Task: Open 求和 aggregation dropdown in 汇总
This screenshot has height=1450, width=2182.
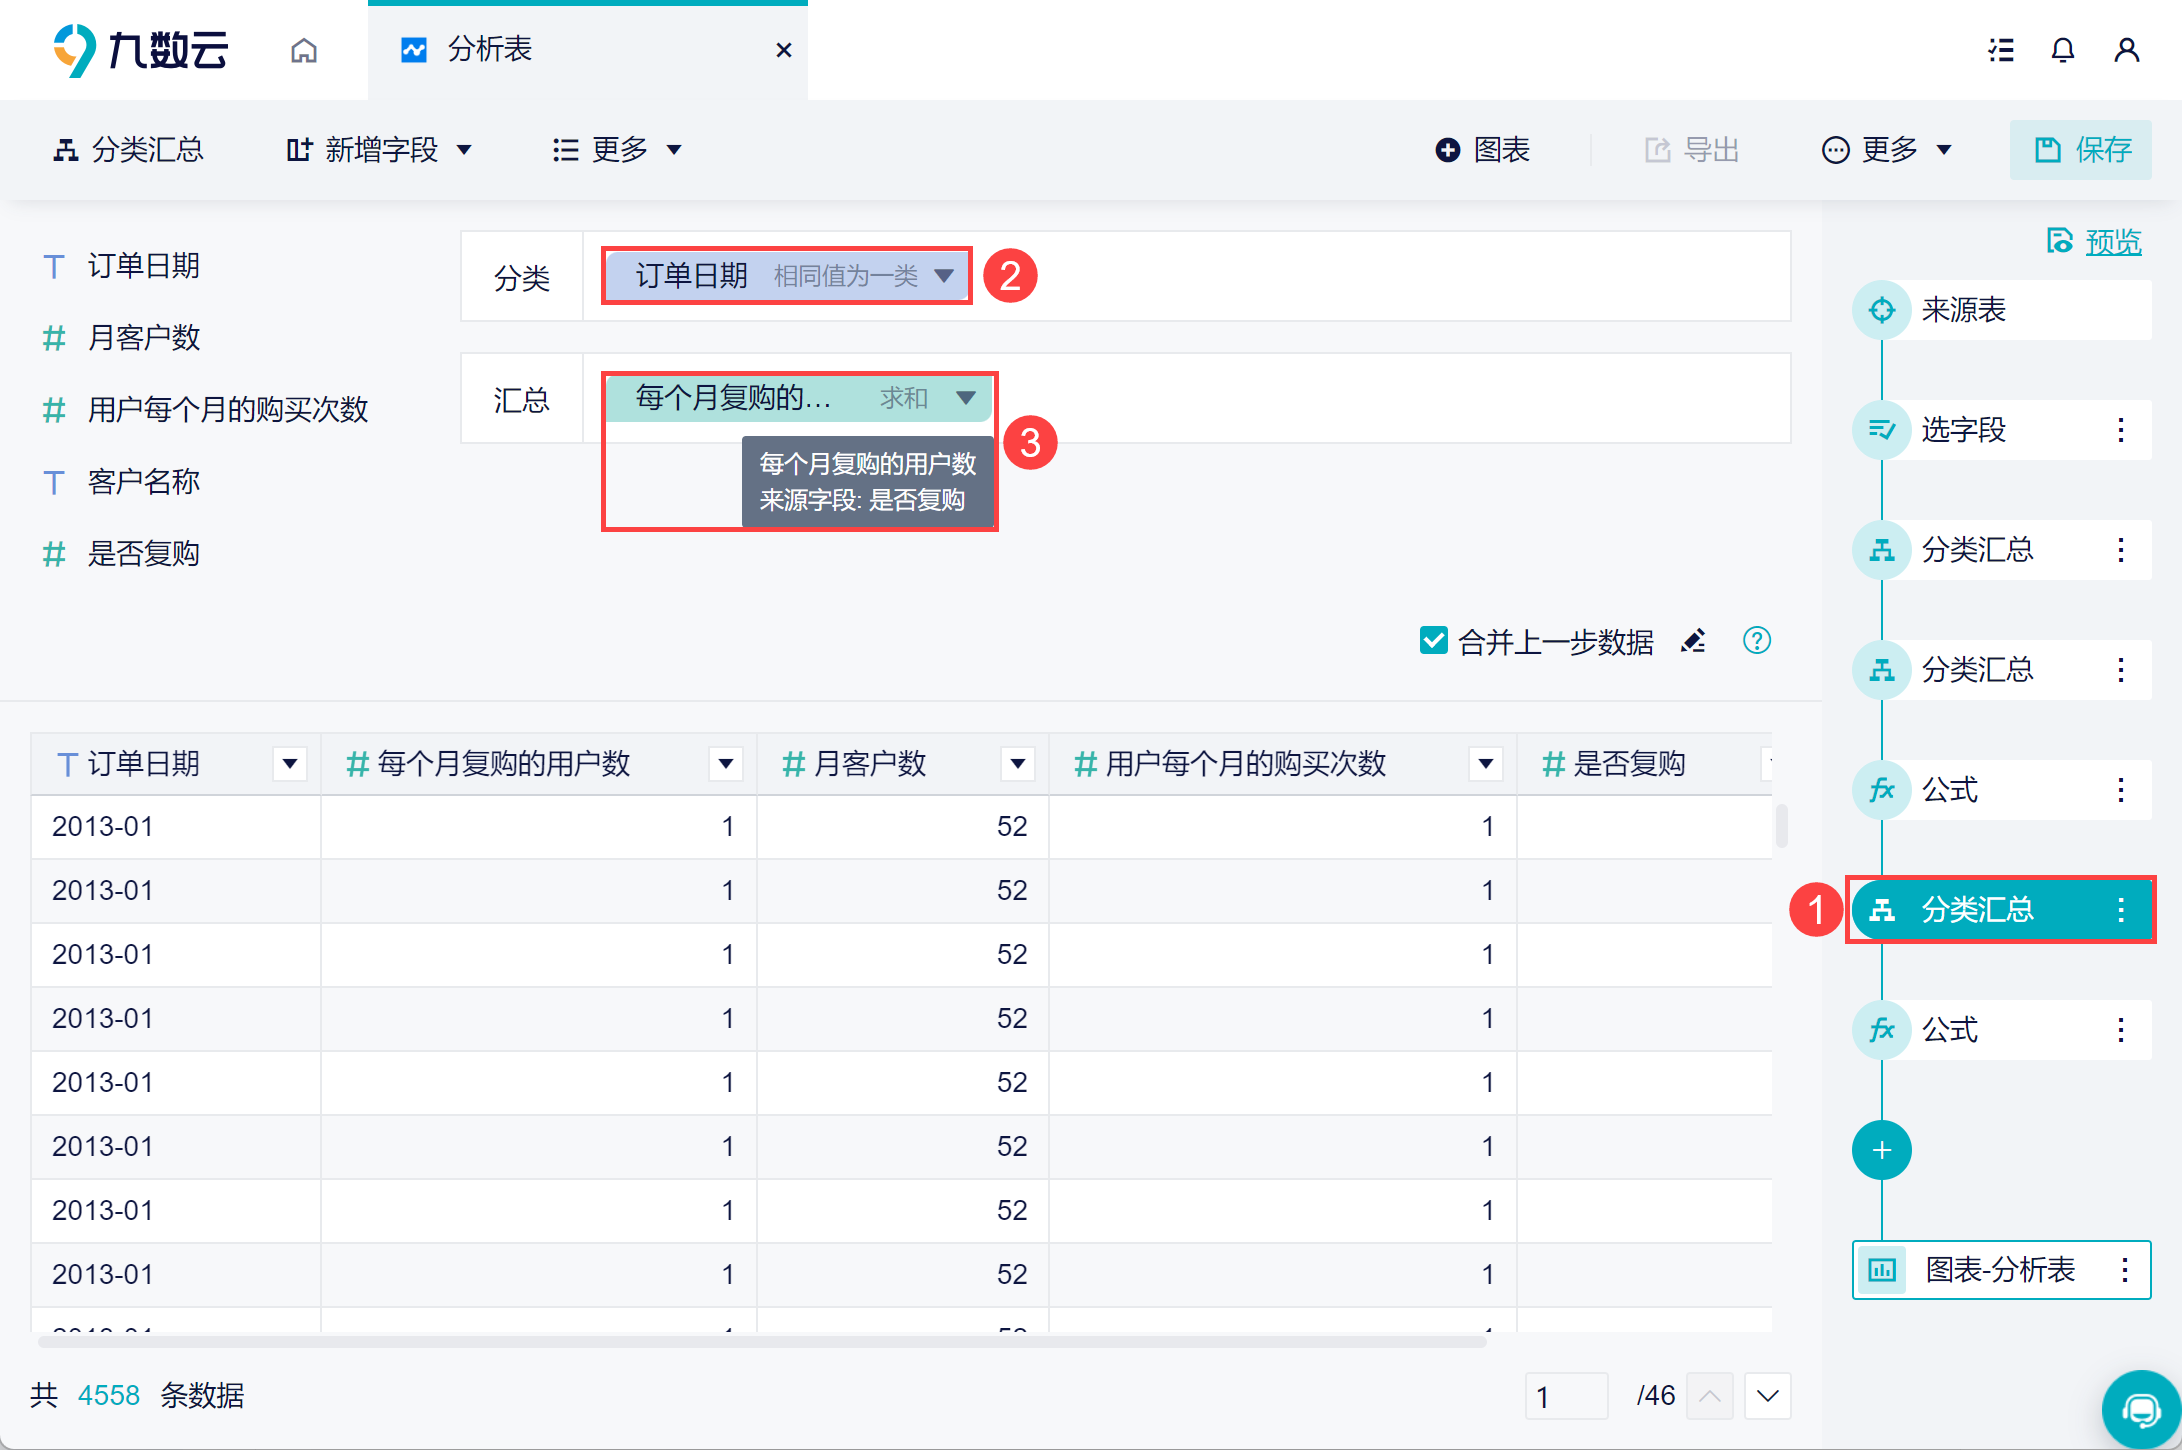Action: [965, 398]
